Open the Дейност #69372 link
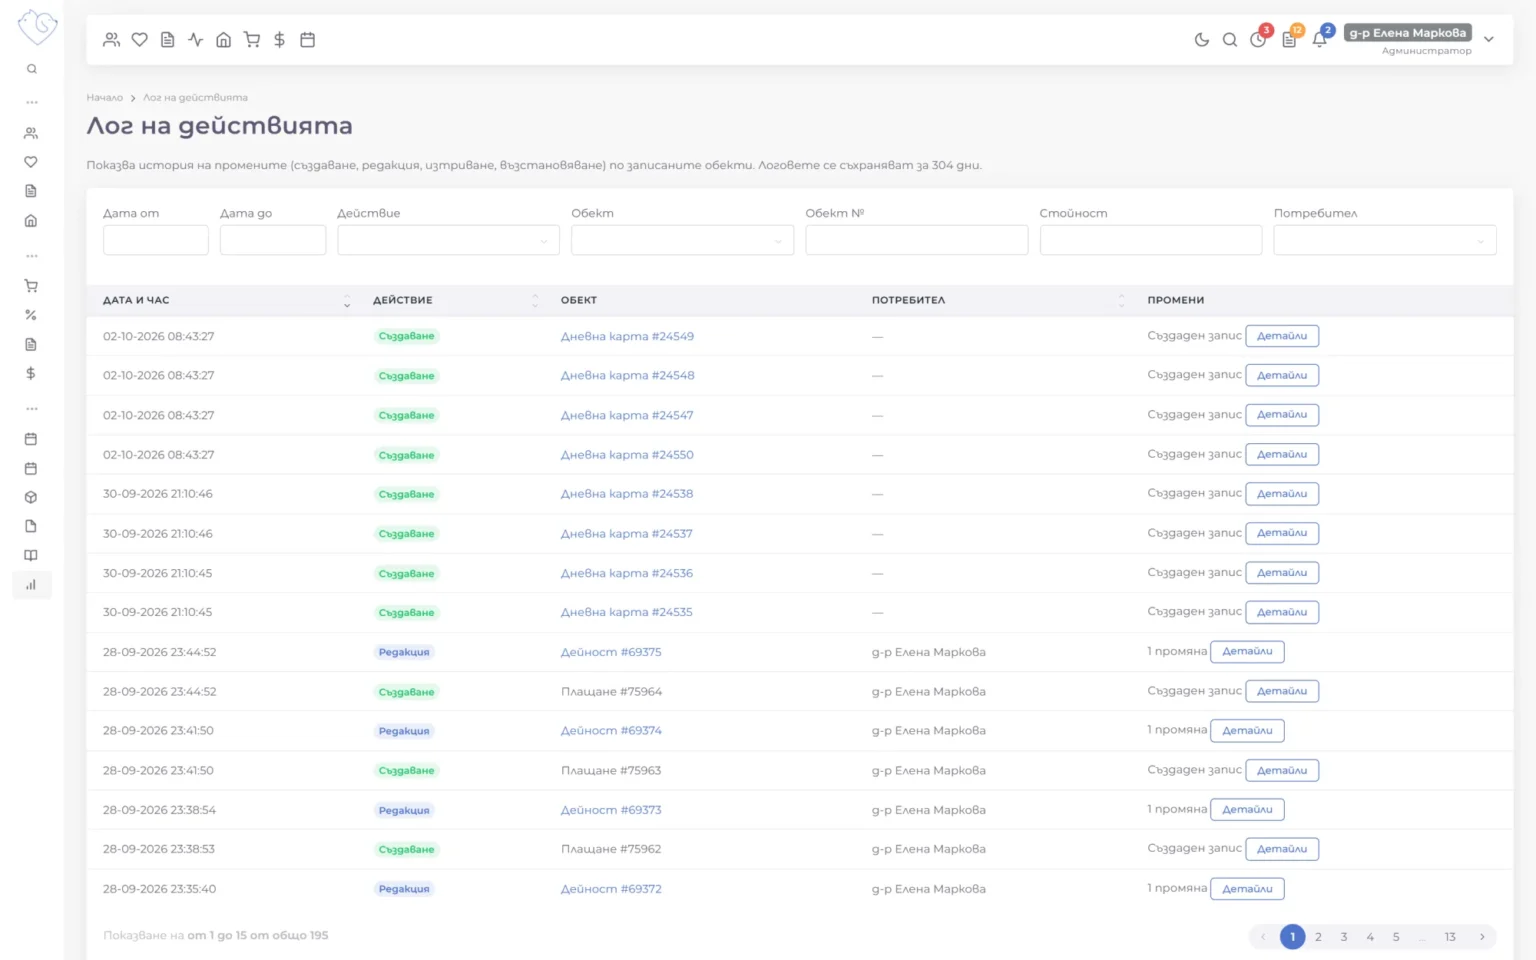1536x960 pixels. [x=611, y=889]
